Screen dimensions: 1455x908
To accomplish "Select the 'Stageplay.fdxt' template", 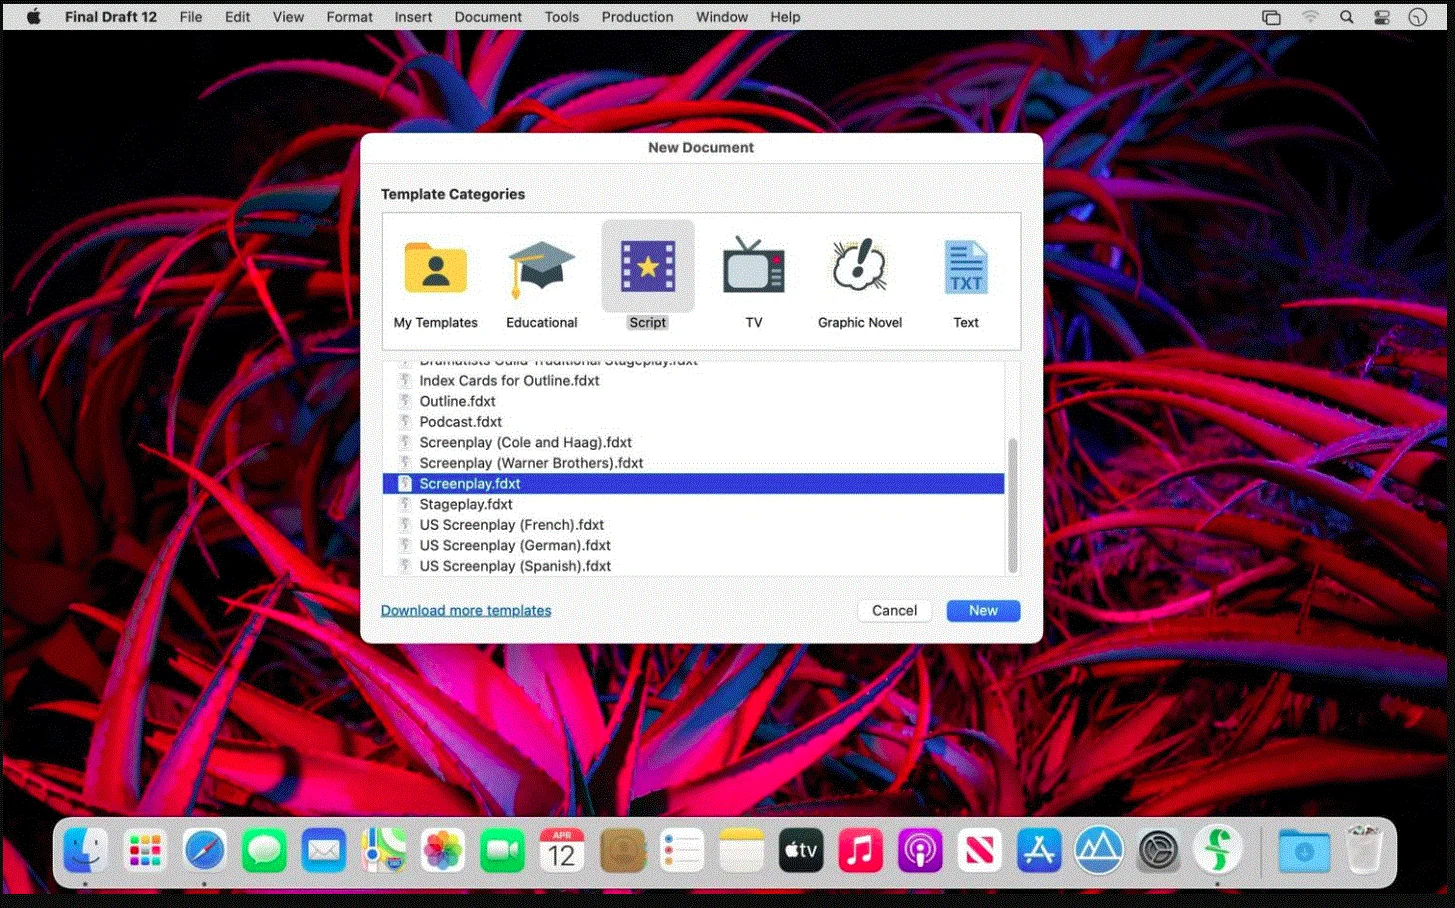I will [x=693, y=504].
